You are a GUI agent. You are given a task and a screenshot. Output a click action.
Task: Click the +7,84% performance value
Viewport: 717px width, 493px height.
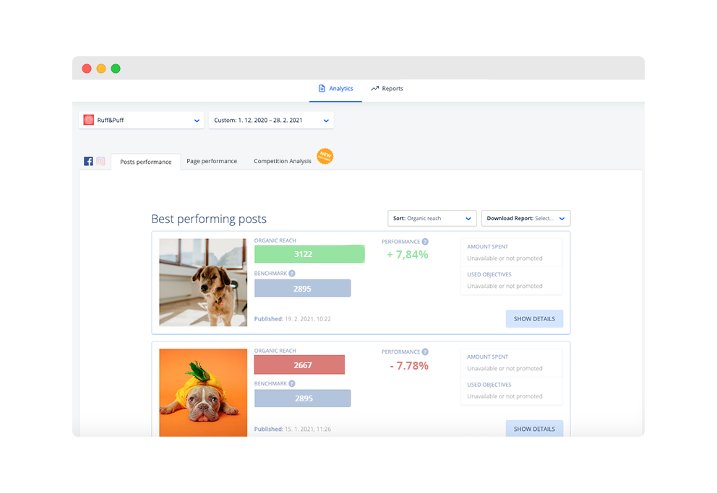tap(407, 255)
